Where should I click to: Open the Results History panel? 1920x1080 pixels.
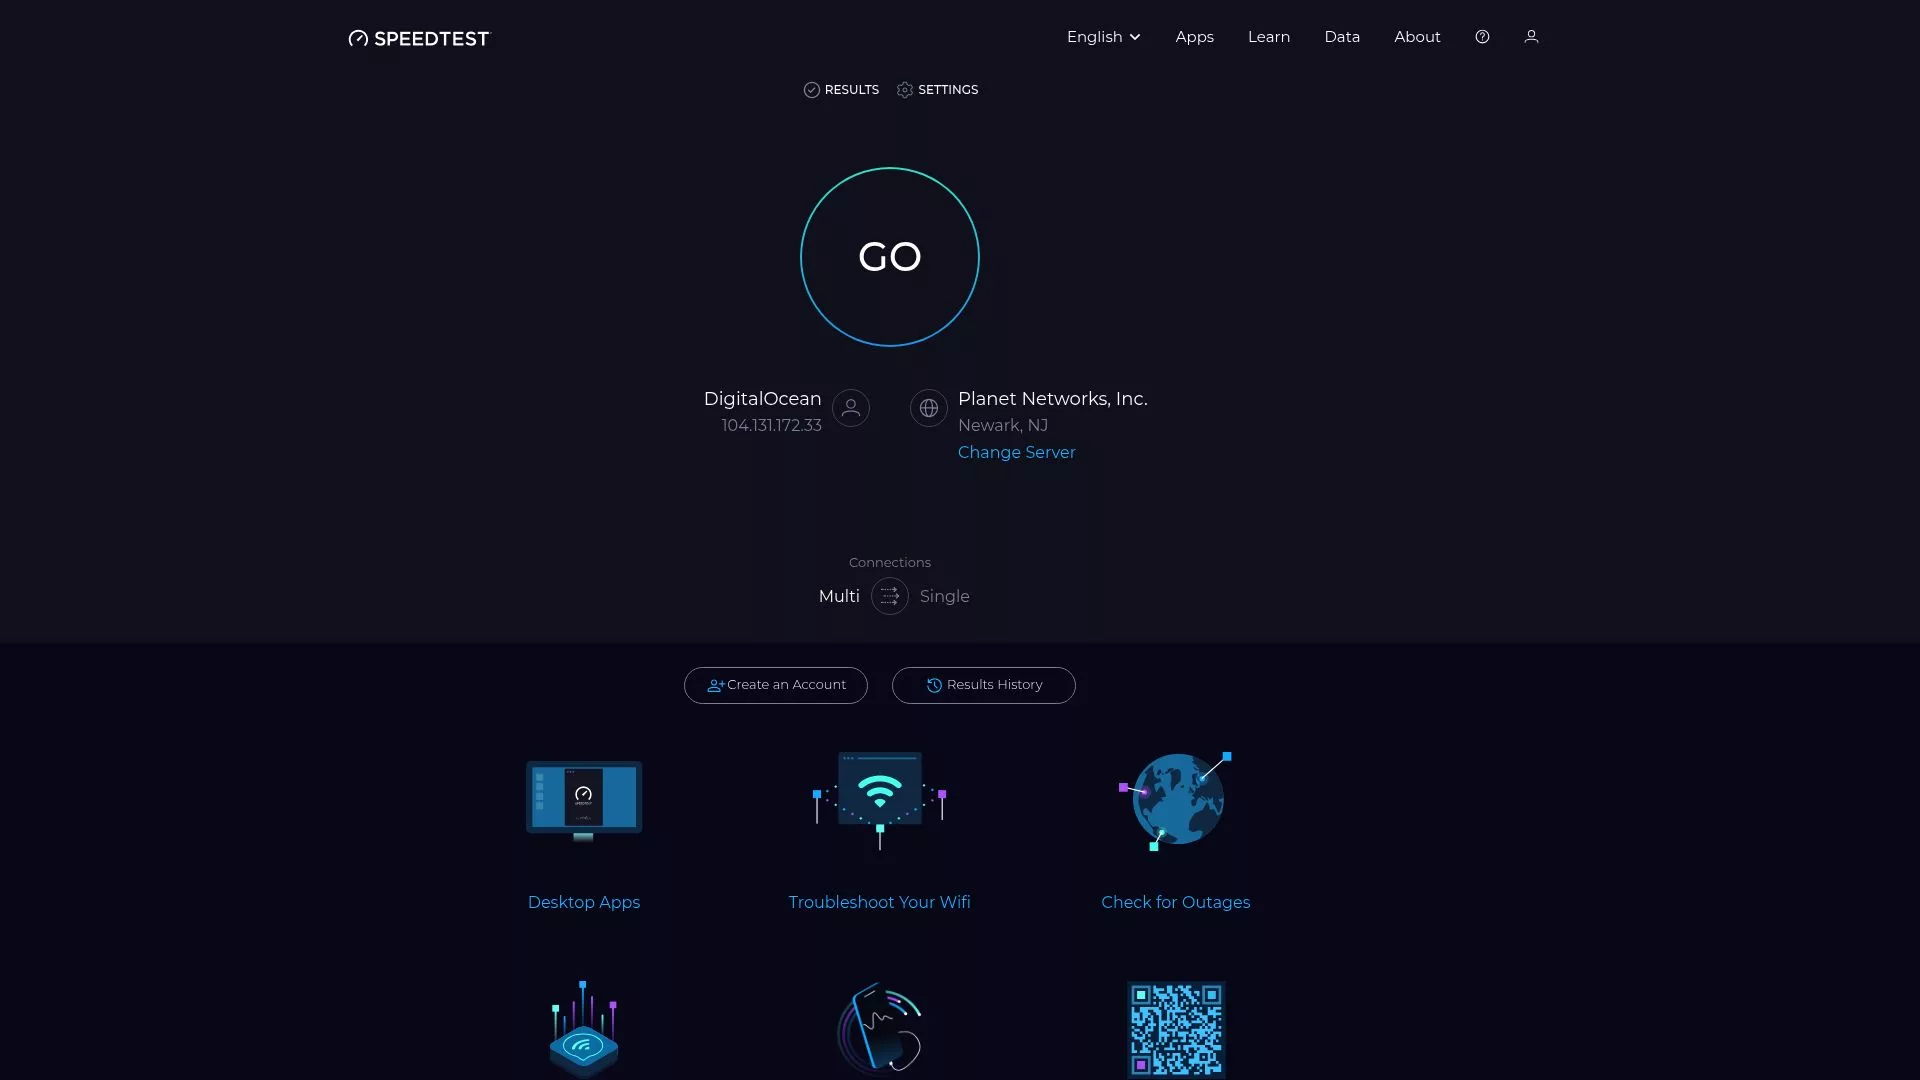click(x=983, y=685)
